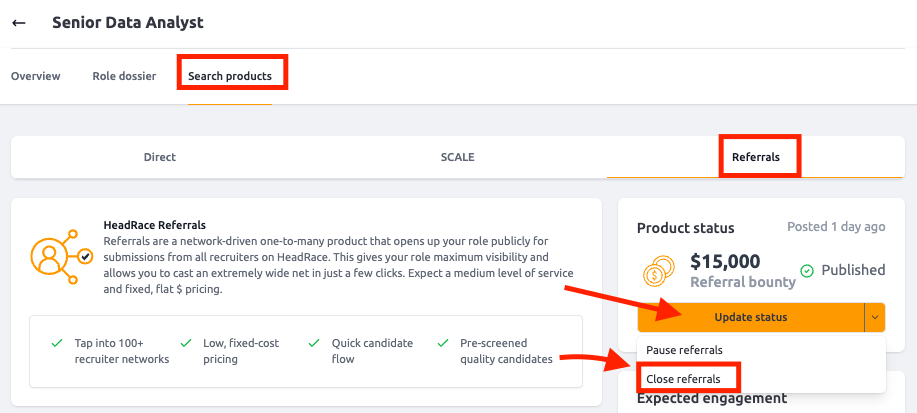917x413 pixels.
Task: Click checkmark beside Pre-screened quality candidates
Action: pyautogui.click(x=443, y=343)
